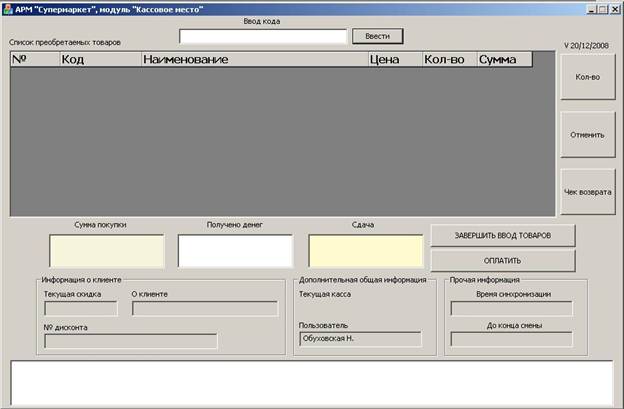The width and height of the screenshot is (624, 409).
Task: Click the Кол-во button on the right
Action: coord(588,77)
